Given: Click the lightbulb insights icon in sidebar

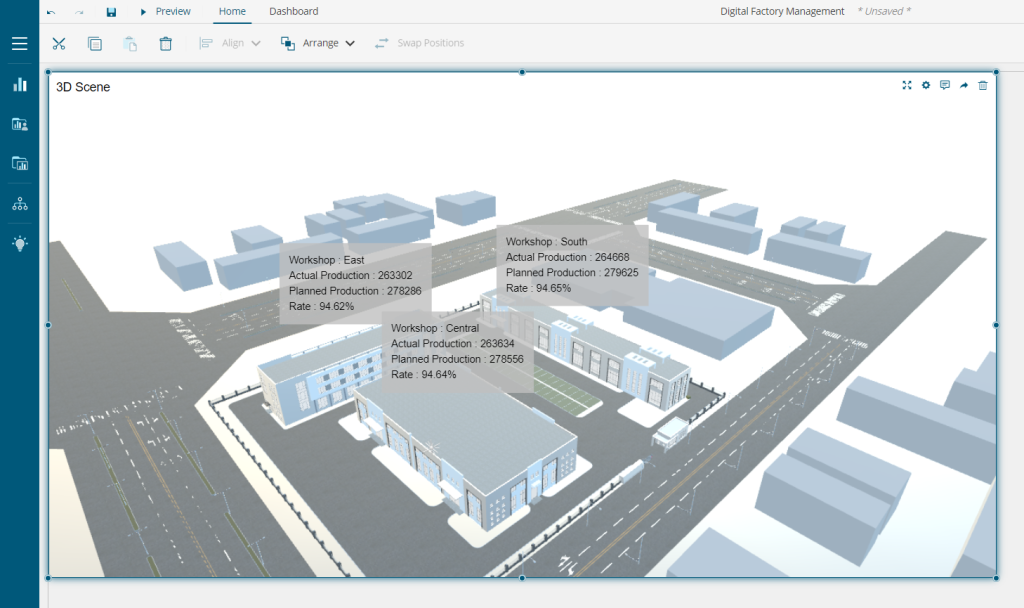Looking at the screenshot, I should pos(19,243).
